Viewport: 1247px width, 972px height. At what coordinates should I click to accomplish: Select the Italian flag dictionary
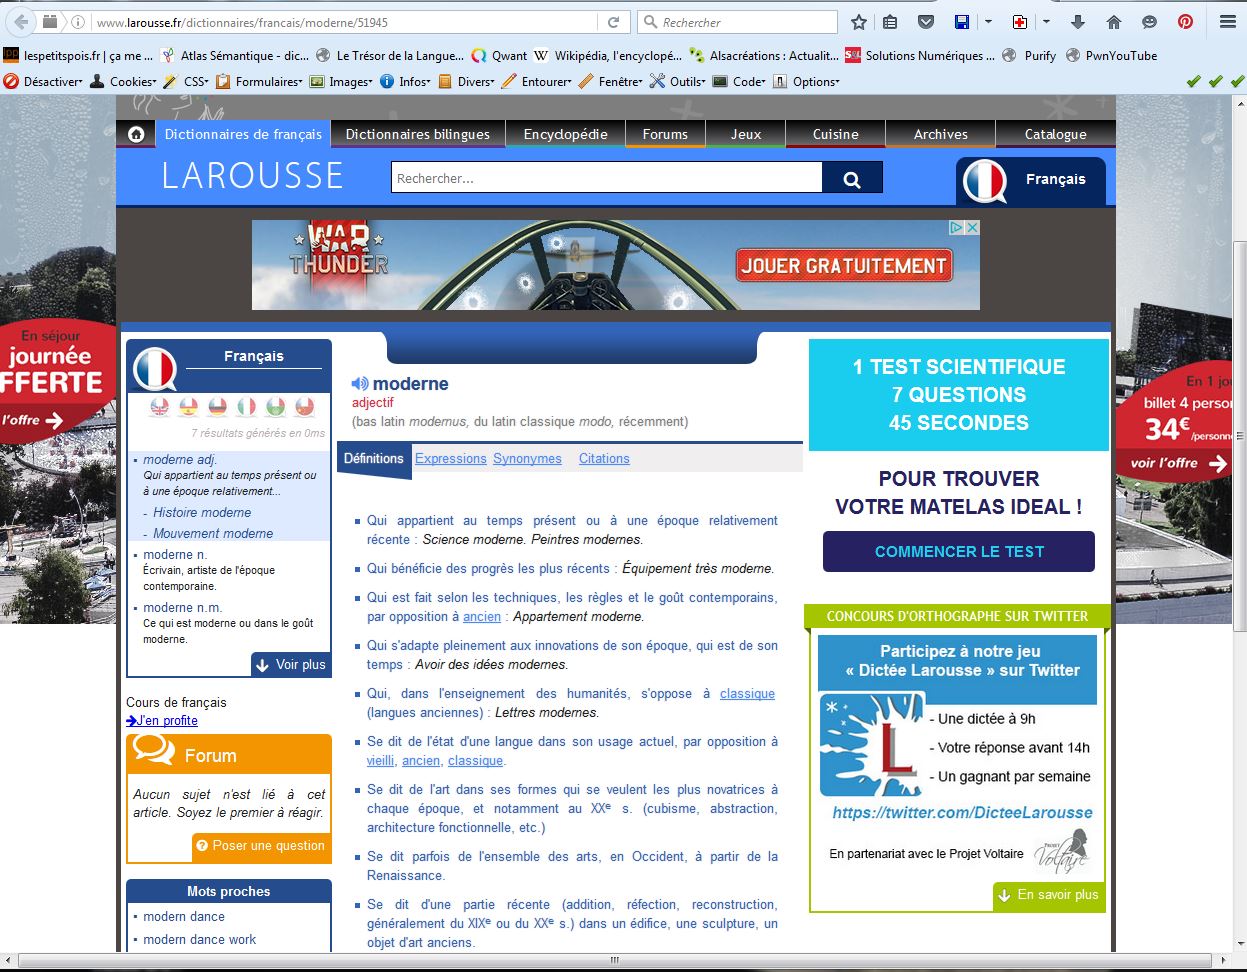click(246, 407)
